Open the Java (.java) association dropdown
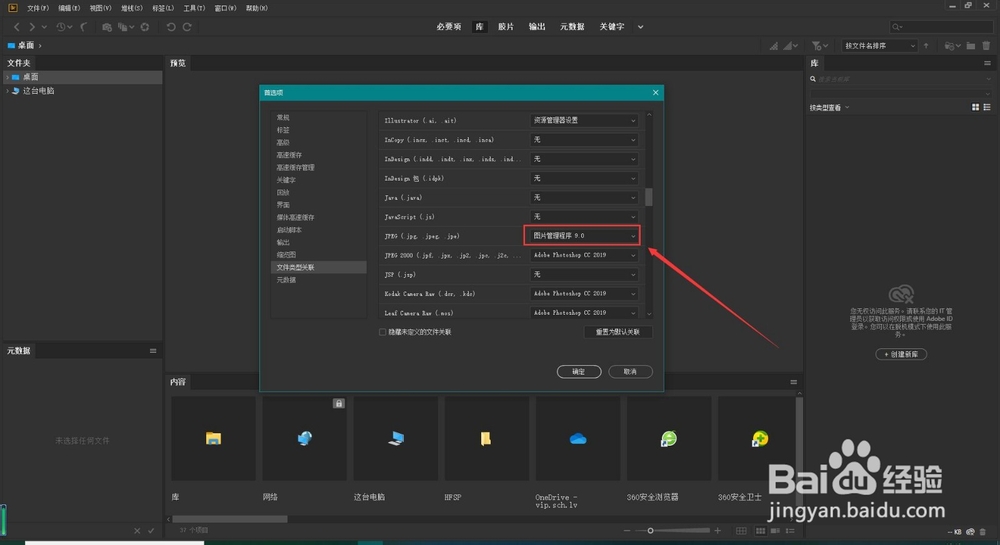The image size is (1000, 545). click(584, 198)
